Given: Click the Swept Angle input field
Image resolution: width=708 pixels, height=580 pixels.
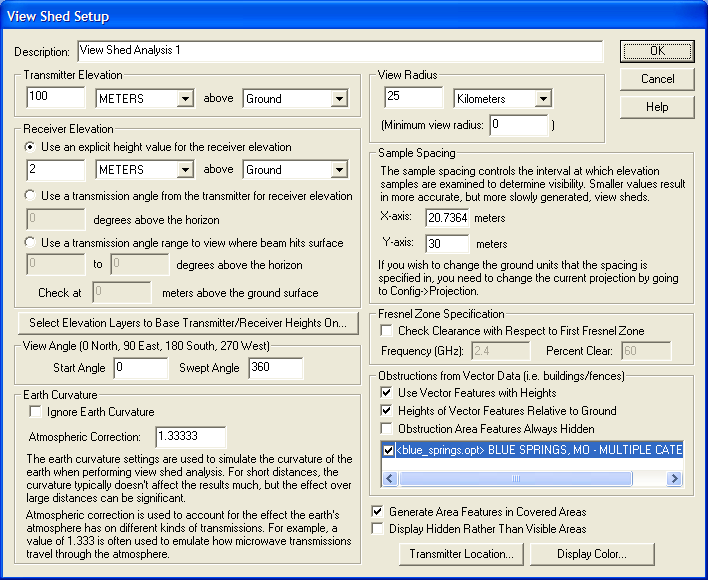Looking at the screenshot, I should pyautogui.click(x=275, y=368).
